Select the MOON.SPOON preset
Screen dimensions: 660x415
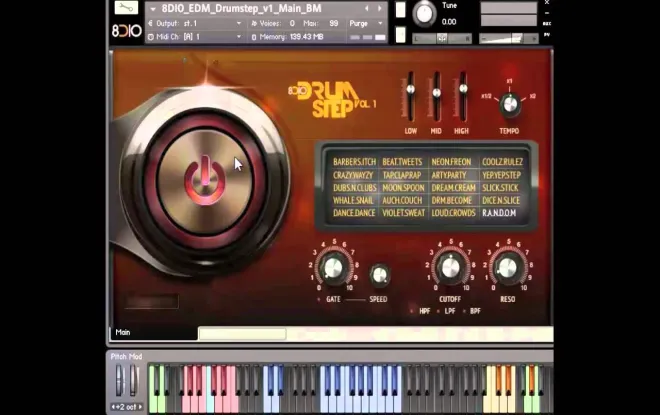403,188
